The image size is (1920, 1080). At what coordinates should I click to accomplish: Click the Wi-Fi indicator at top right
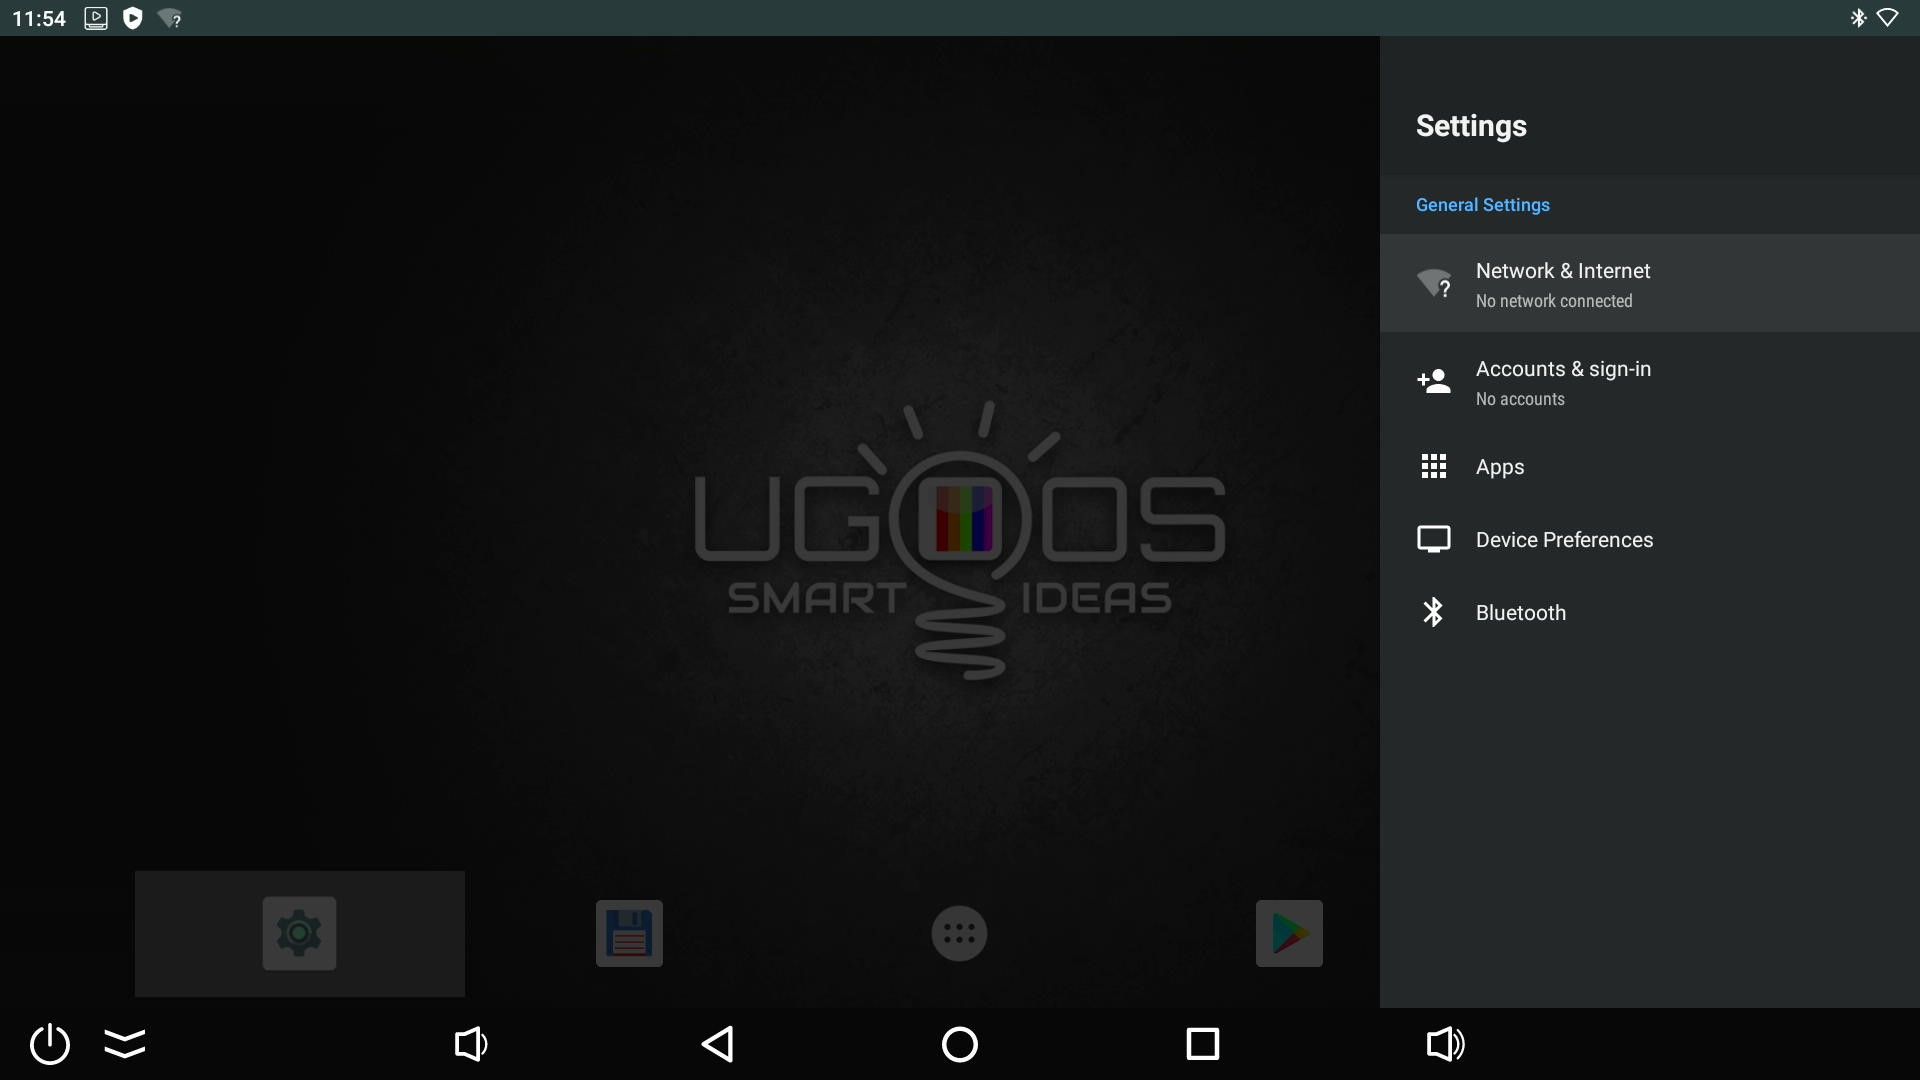click(x=1888, y=18)
